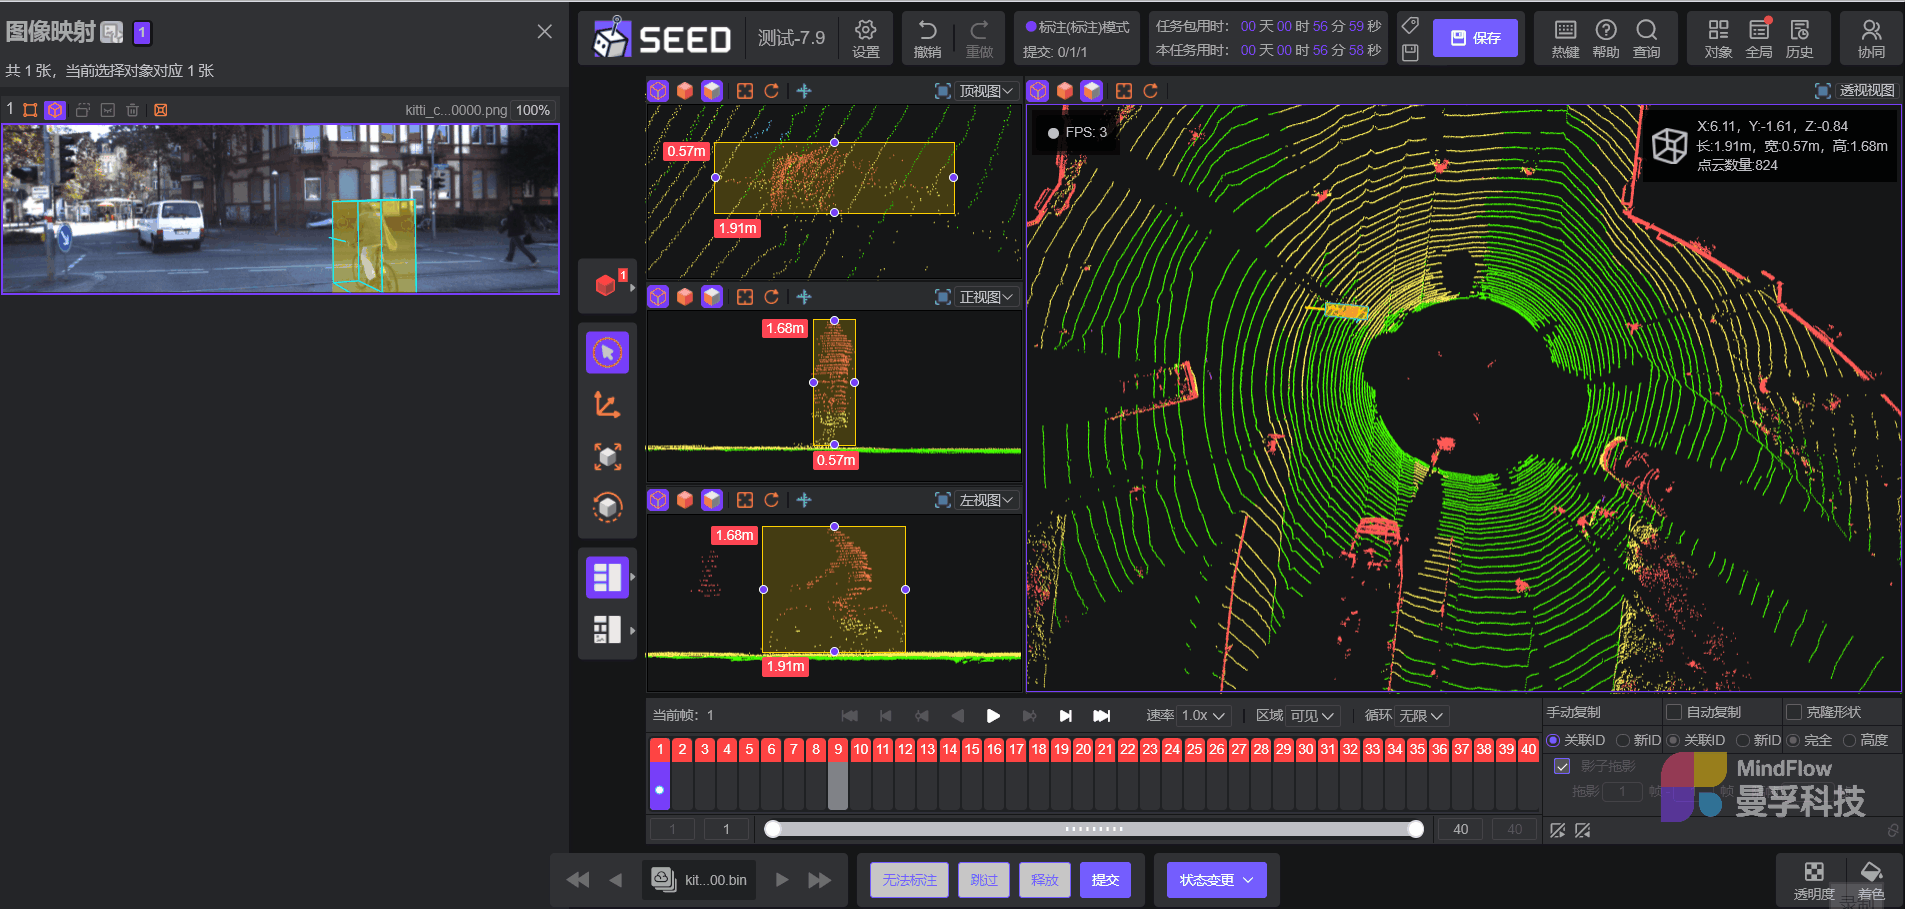Open the 查询 search icon
The image size is (1905, 909).
tap(1646, 38)
